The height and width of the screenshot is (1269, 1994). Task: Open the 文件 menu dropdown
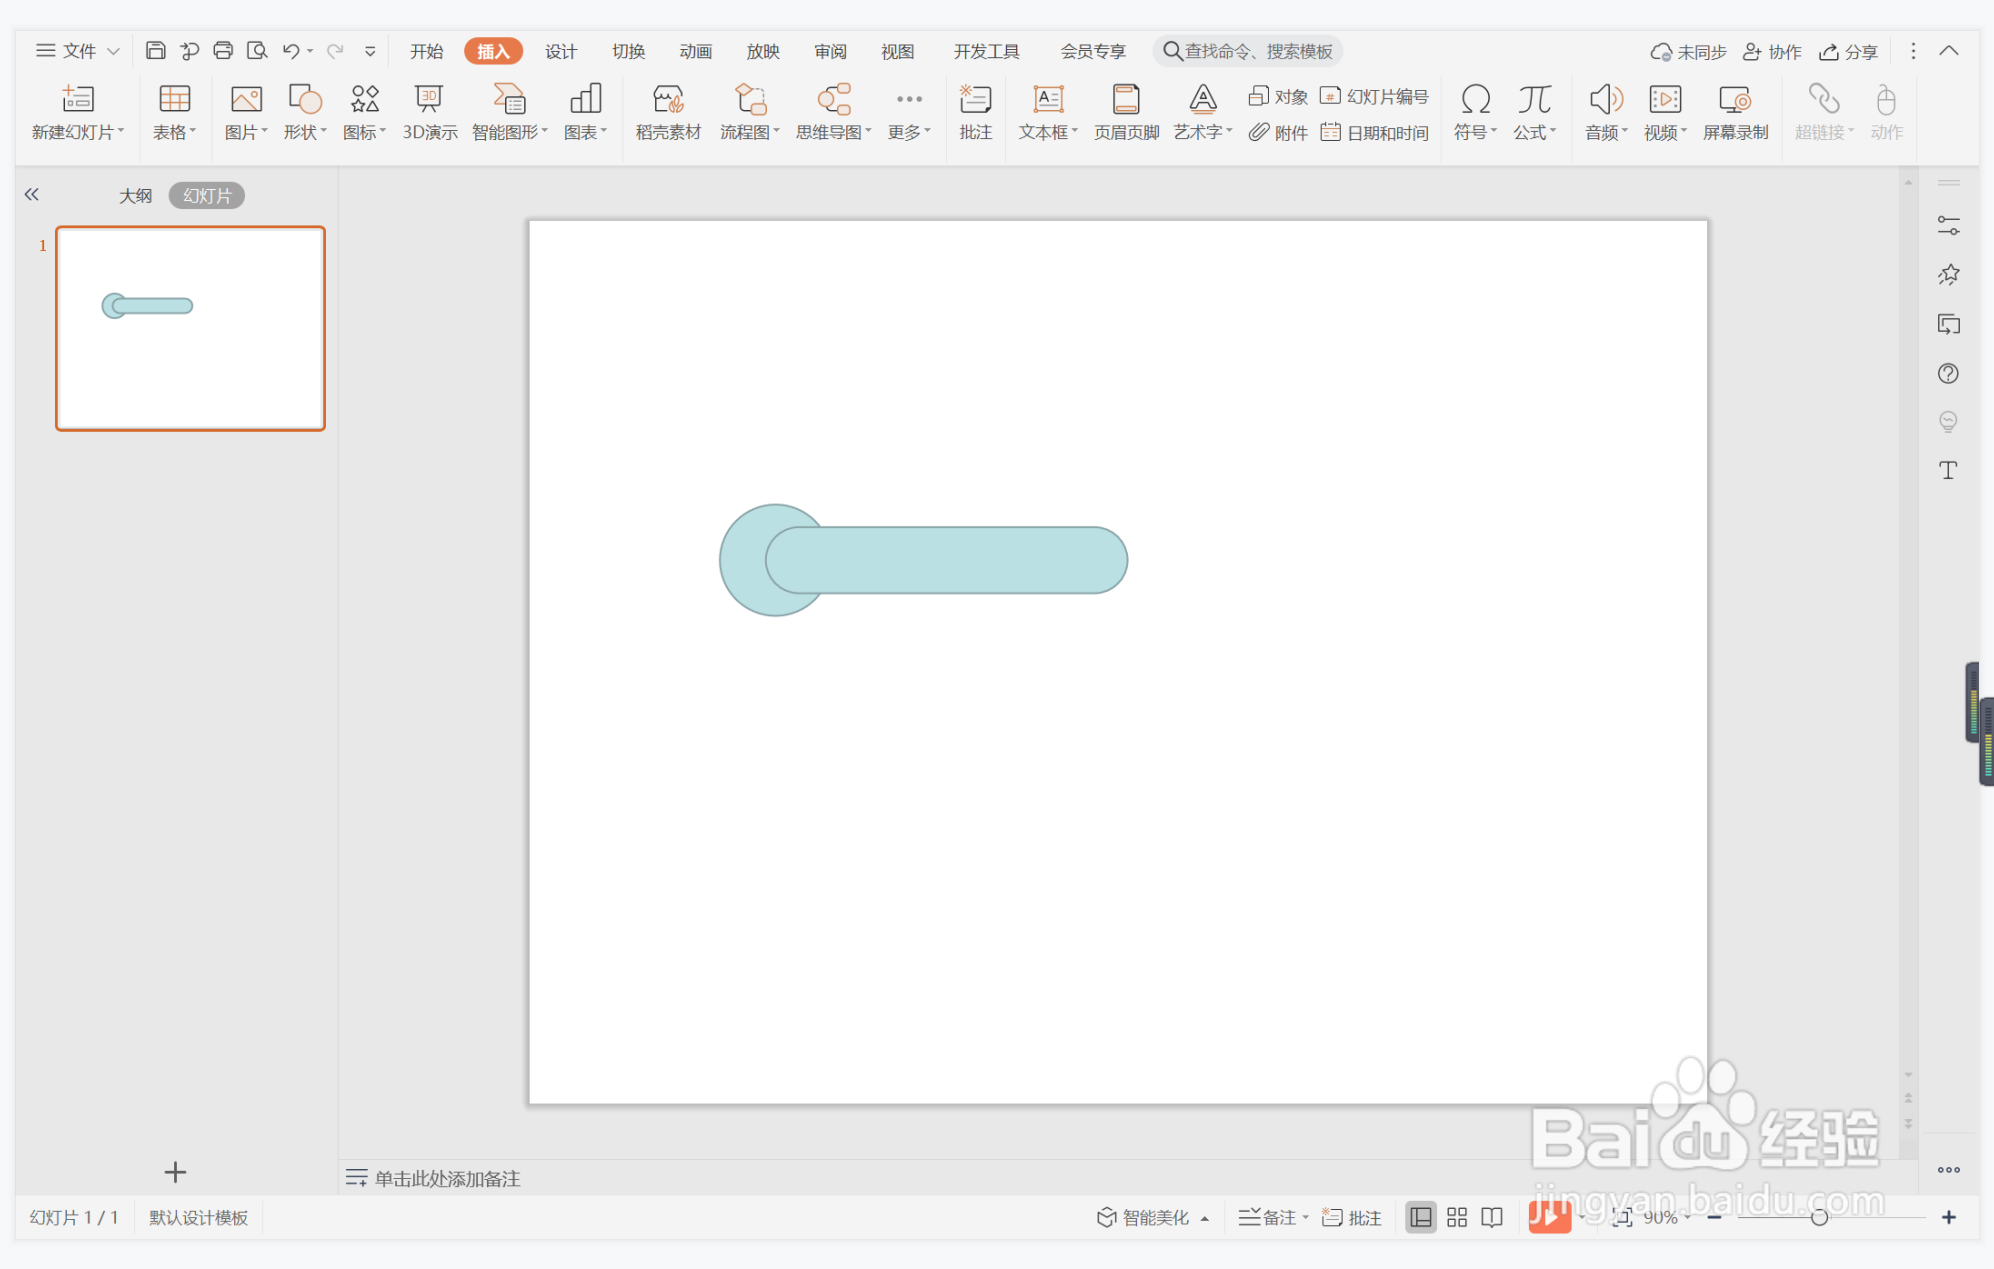click(78, 51)
